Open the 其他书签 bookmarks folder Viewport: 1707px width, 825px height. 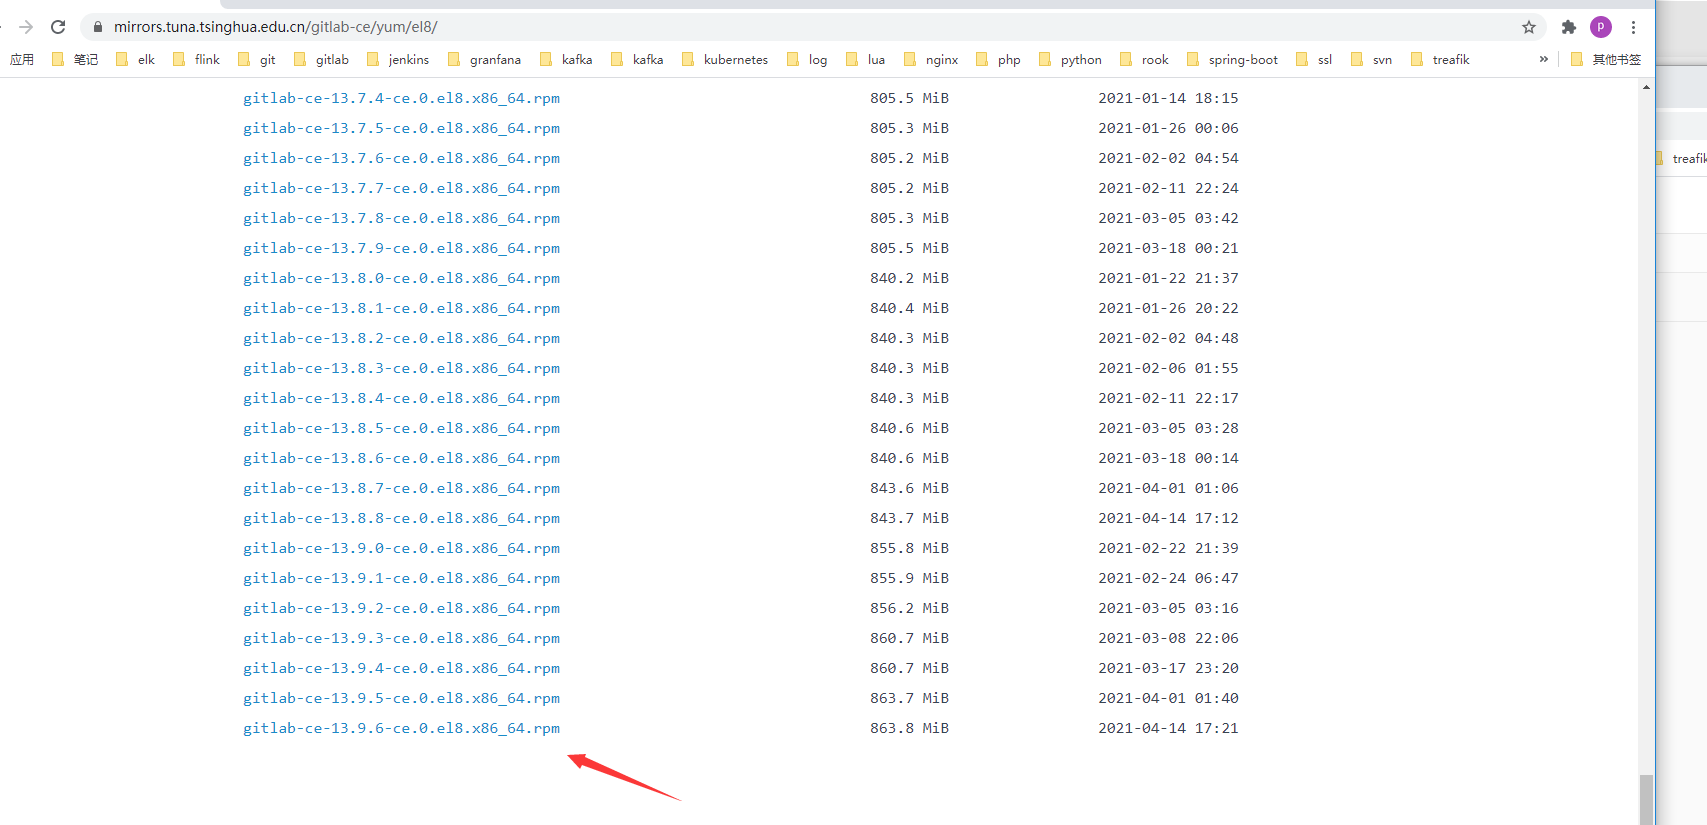(x=1606, y=59)
